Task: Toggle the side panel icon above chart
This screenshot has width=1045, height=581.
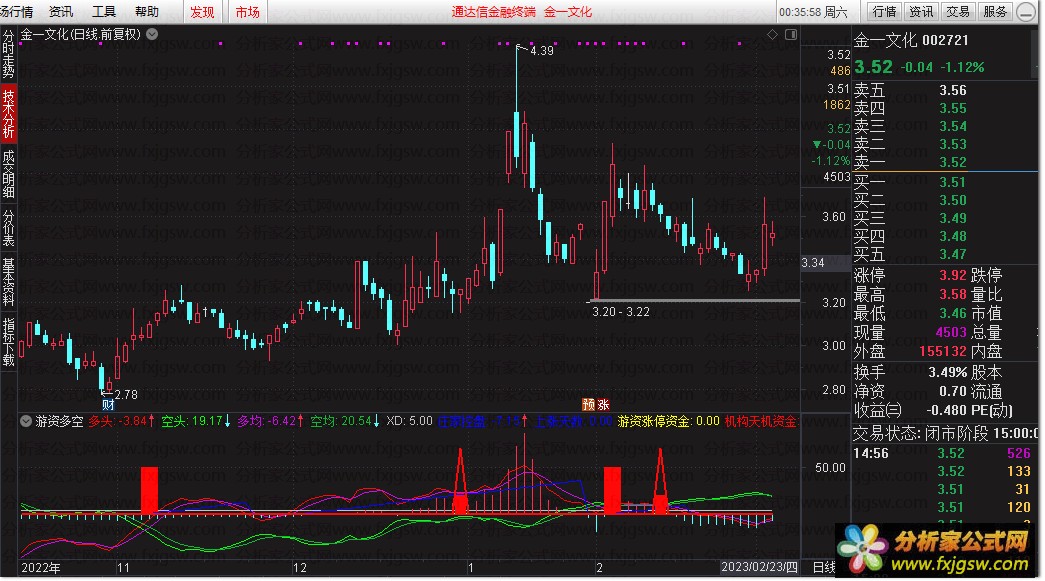Action: (x=791, y=35)
